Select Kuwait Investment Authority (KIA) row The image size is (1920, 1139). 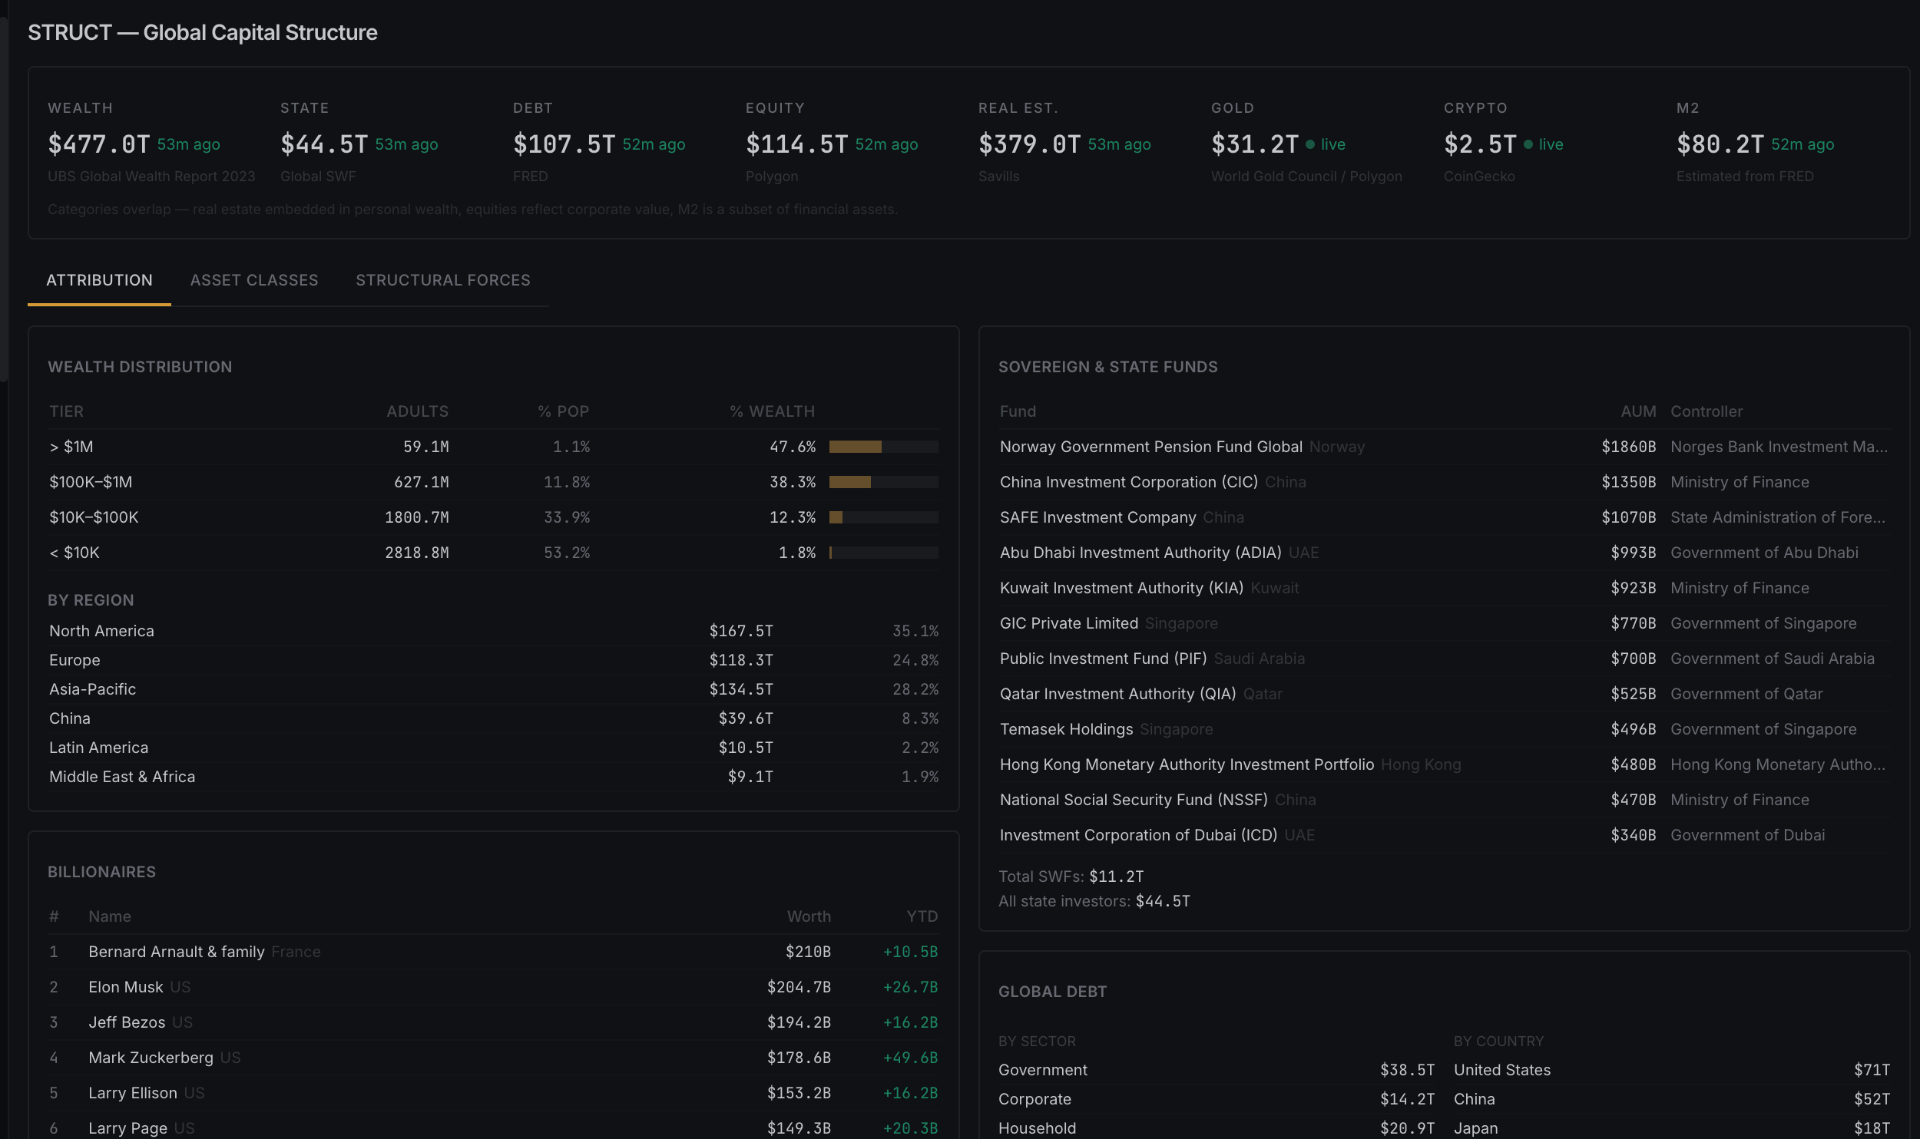coord(1444,588)
